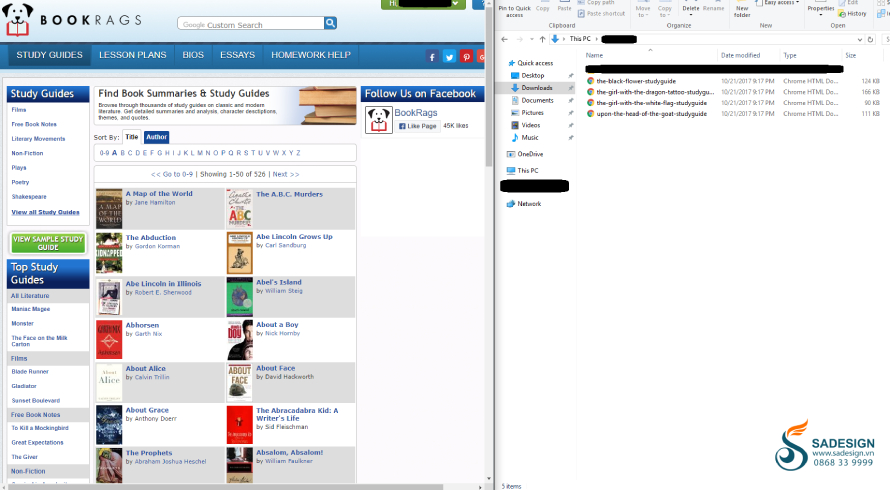Viewport: 890px width, 490px height.
Task: Open the About a Boy title link
Action: click(277, 325)
